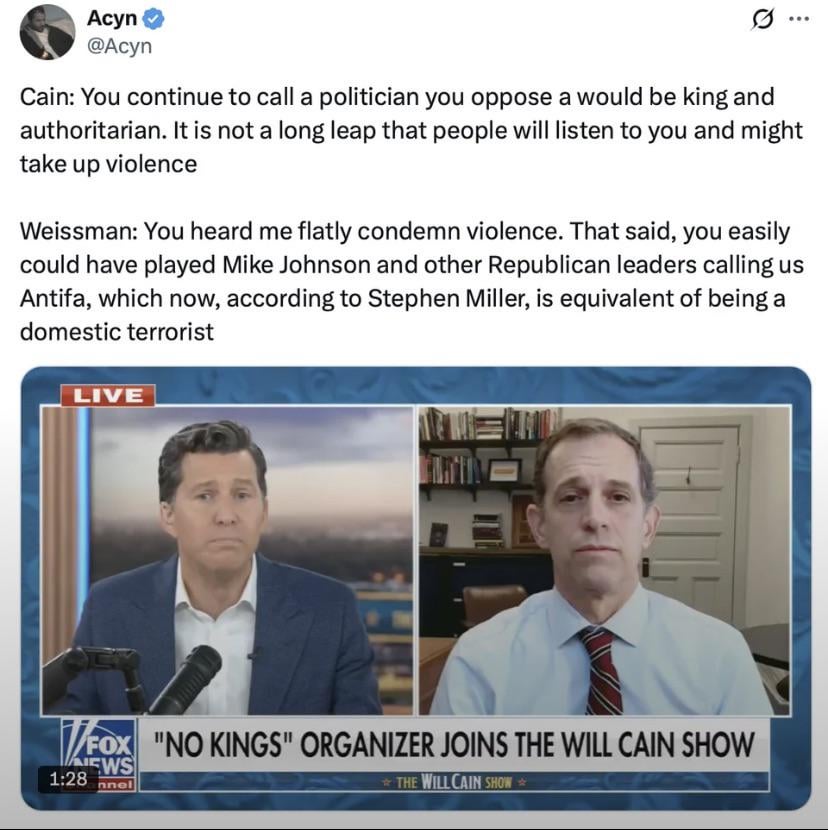Open the three-dot more options menu
Screen dimensions: 828x830
click(799, 19)
